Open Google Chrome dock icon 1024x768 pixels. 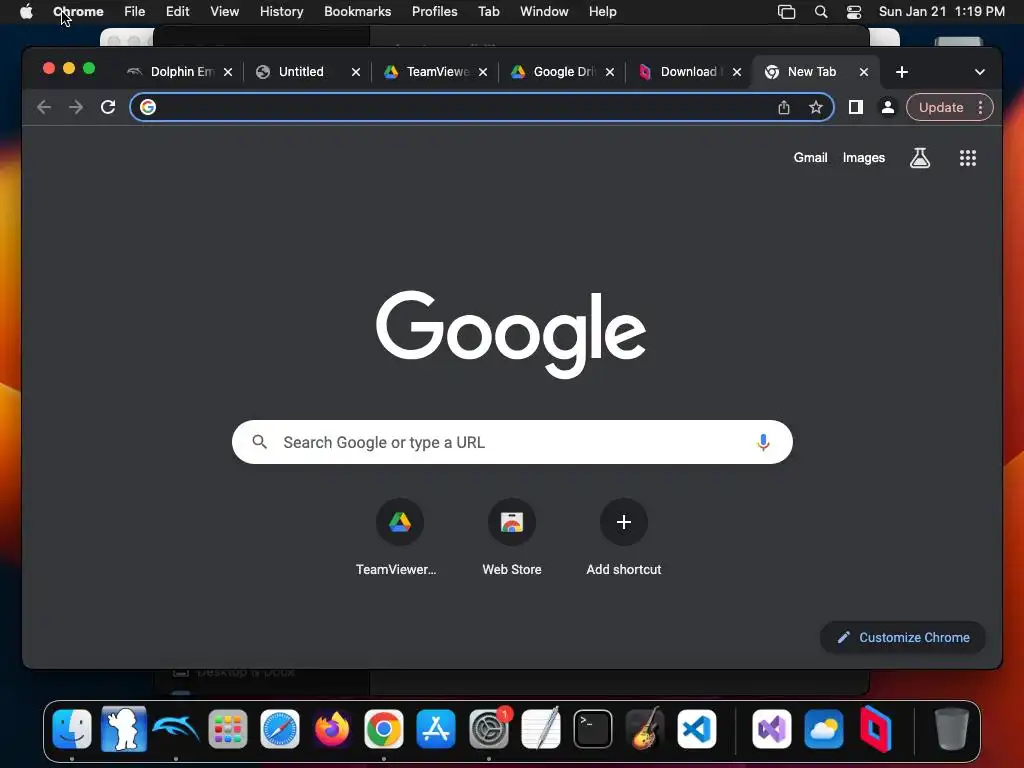click(x=384, y=729)
